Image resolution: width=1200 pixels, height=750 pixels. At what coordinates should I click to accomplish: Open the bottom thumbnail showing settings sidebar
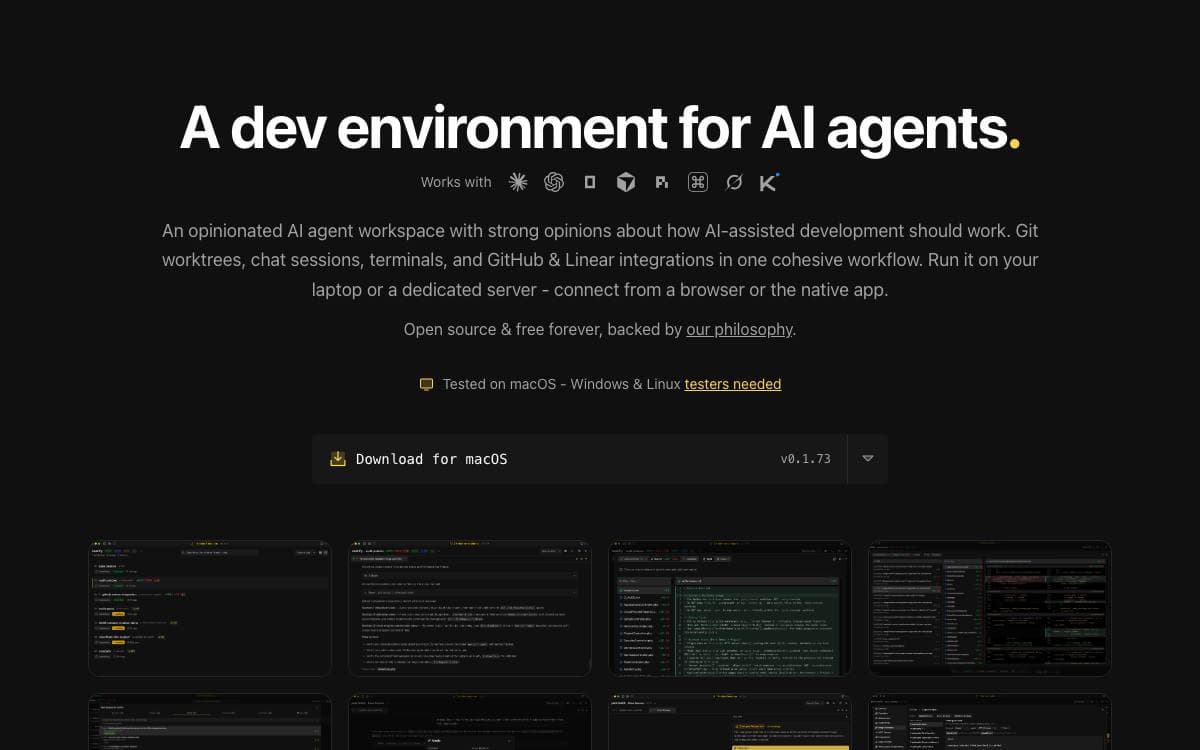click(x=990, y=722)
